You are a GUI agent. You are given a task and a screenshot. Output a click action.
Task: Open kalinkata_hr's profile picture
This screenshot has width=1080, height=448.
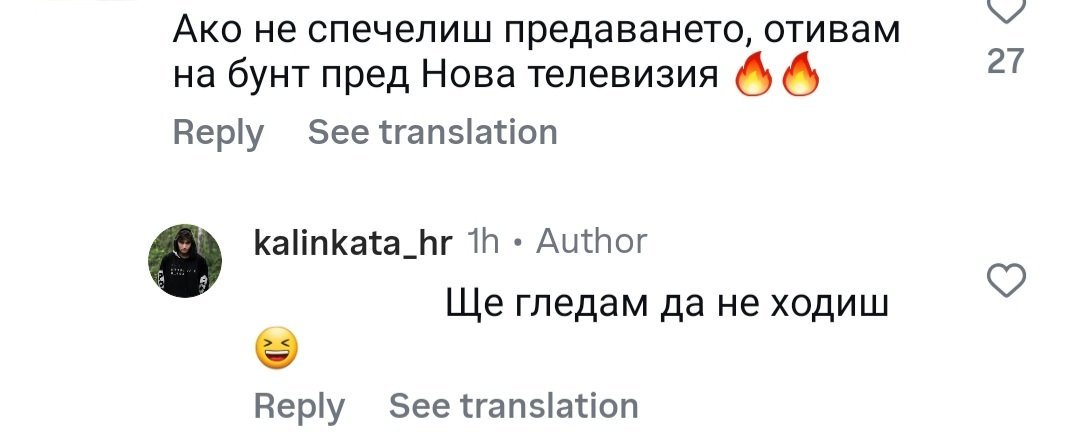(x=184, y=261)
